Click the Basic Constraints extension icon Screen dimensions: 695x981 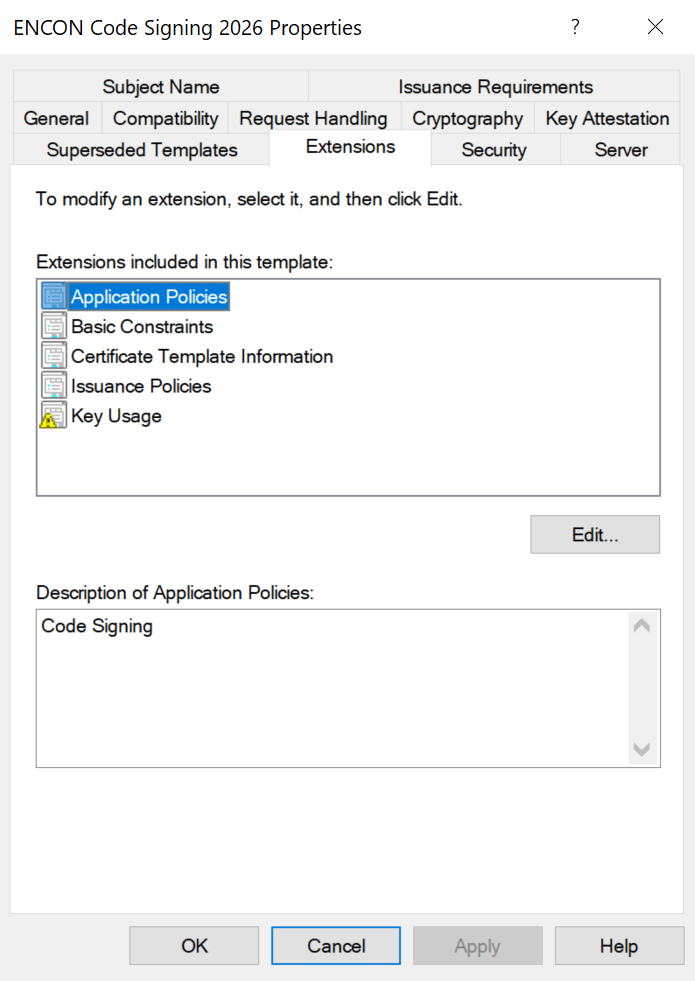[x=54, y=327]
